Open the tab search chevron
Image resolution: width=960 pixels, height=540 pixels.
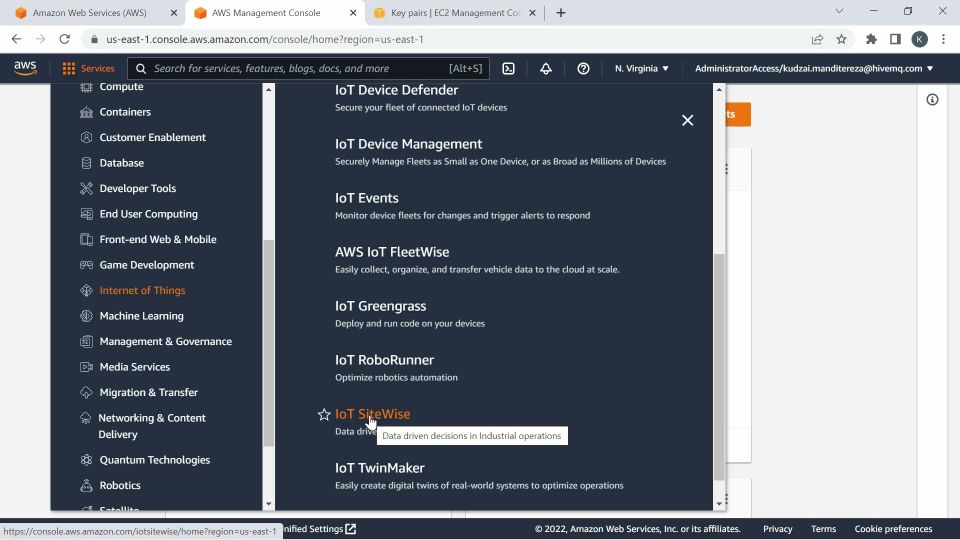tap(839, 11)
